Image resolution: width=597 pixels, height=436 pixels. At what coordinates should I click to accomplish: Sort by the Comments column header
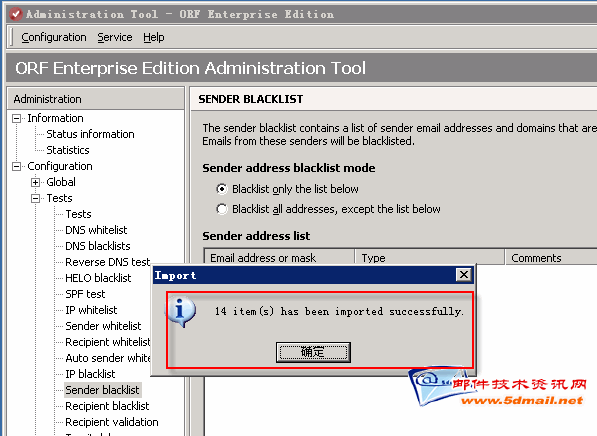pos(551,258)
